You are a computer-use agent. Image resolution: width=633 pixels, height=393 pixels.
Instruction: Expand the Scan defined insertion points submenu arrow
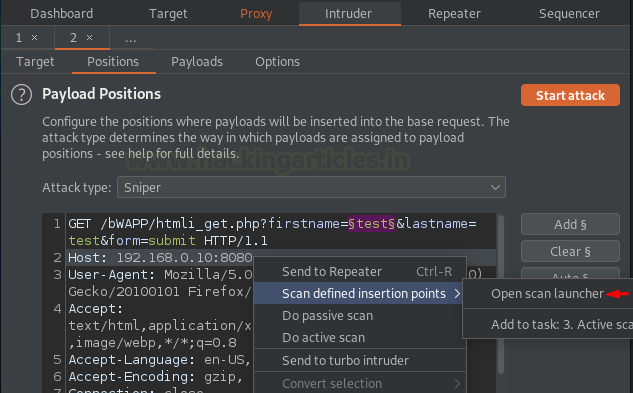[457, 294]
